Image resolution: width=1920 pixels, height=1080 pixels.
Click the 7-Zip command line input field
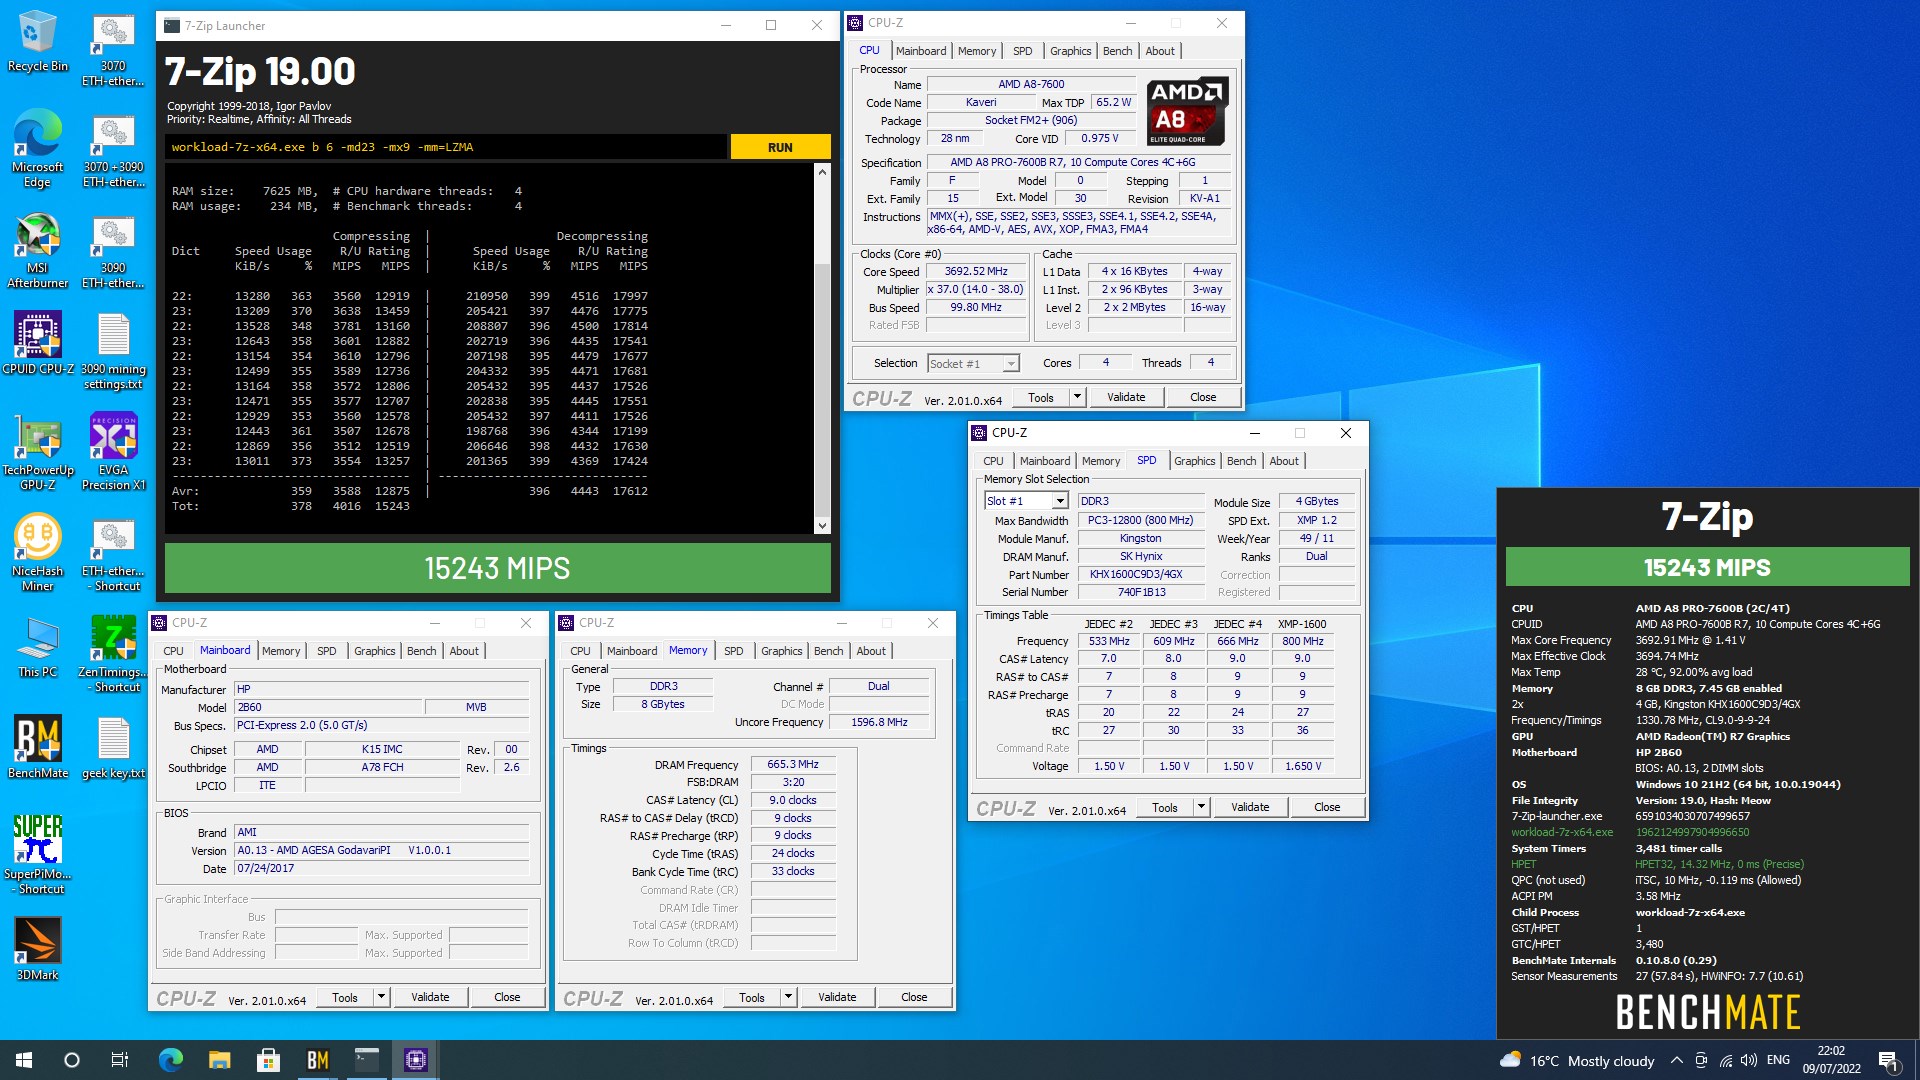pyautogui.click(x=446, y=147)
